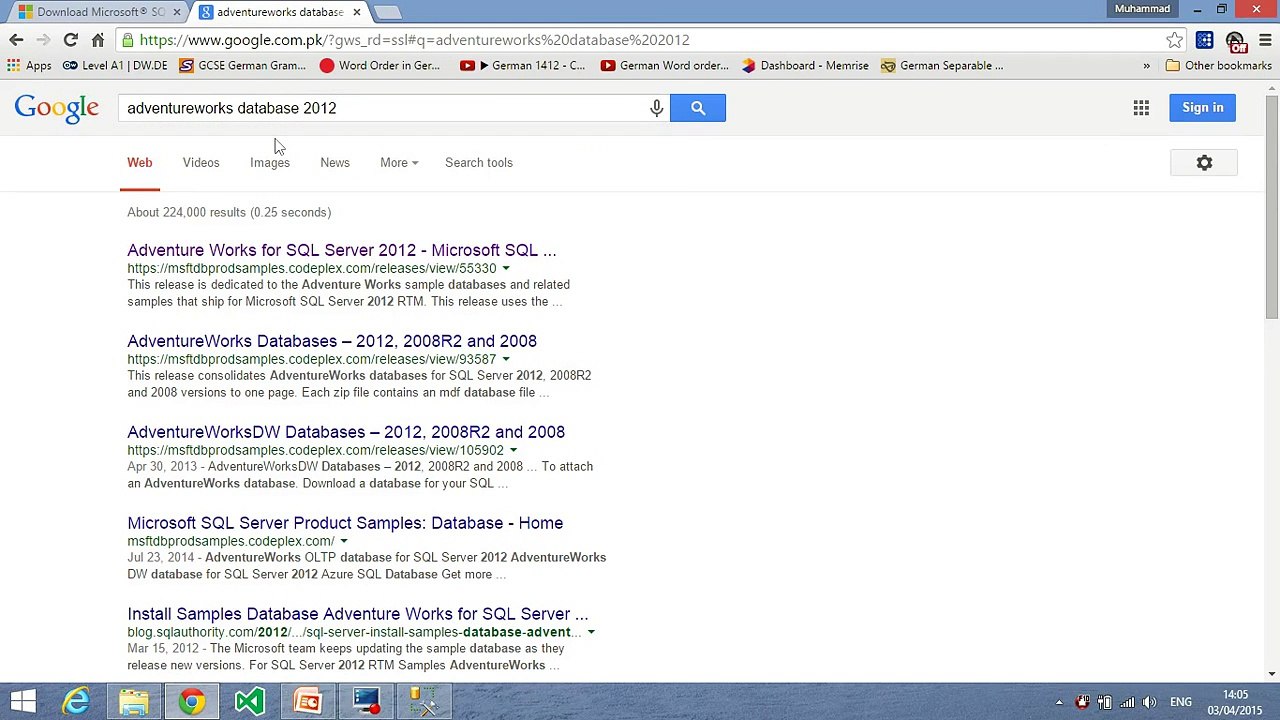Screen dimensions: 1280x720
Task: Open AdventureWorks Databases – 2012, 2008R2 and 2008 result
Action: pos(332,341)
